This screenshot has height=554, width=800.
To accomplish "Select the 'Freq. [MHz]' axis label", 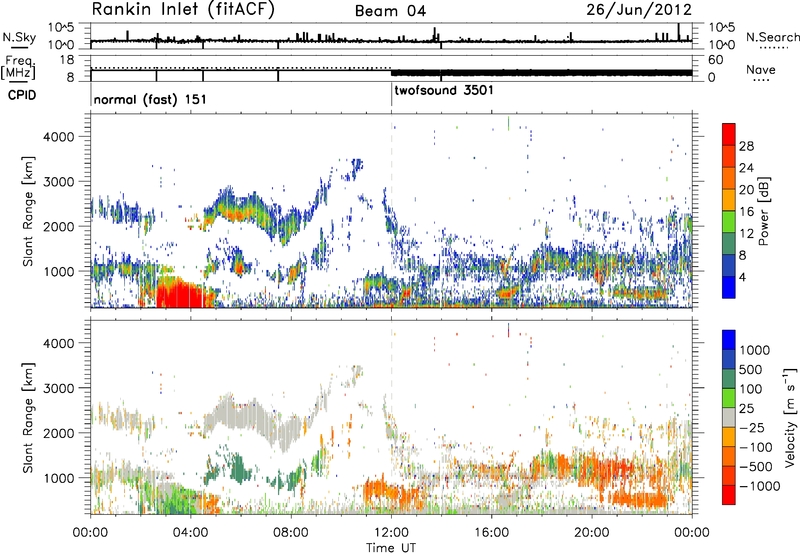I will tap(18, 67).
